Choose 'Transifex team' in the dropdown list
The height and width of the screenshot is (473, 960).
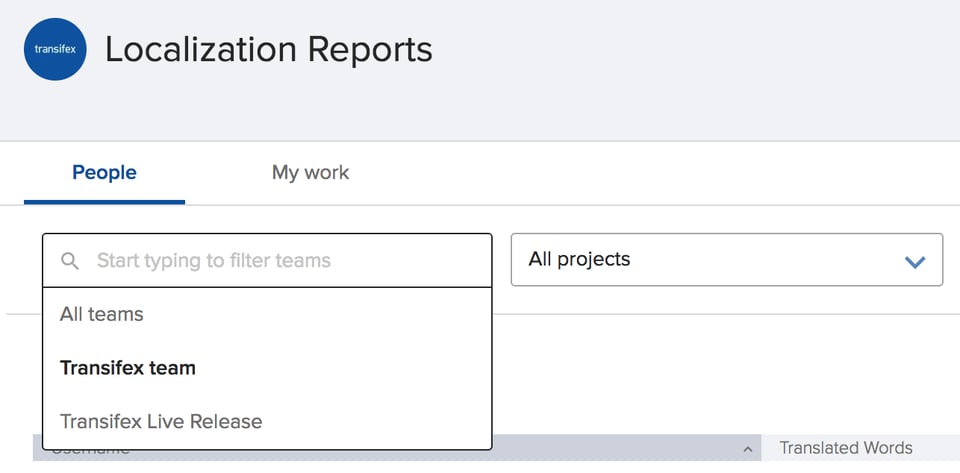128,368
